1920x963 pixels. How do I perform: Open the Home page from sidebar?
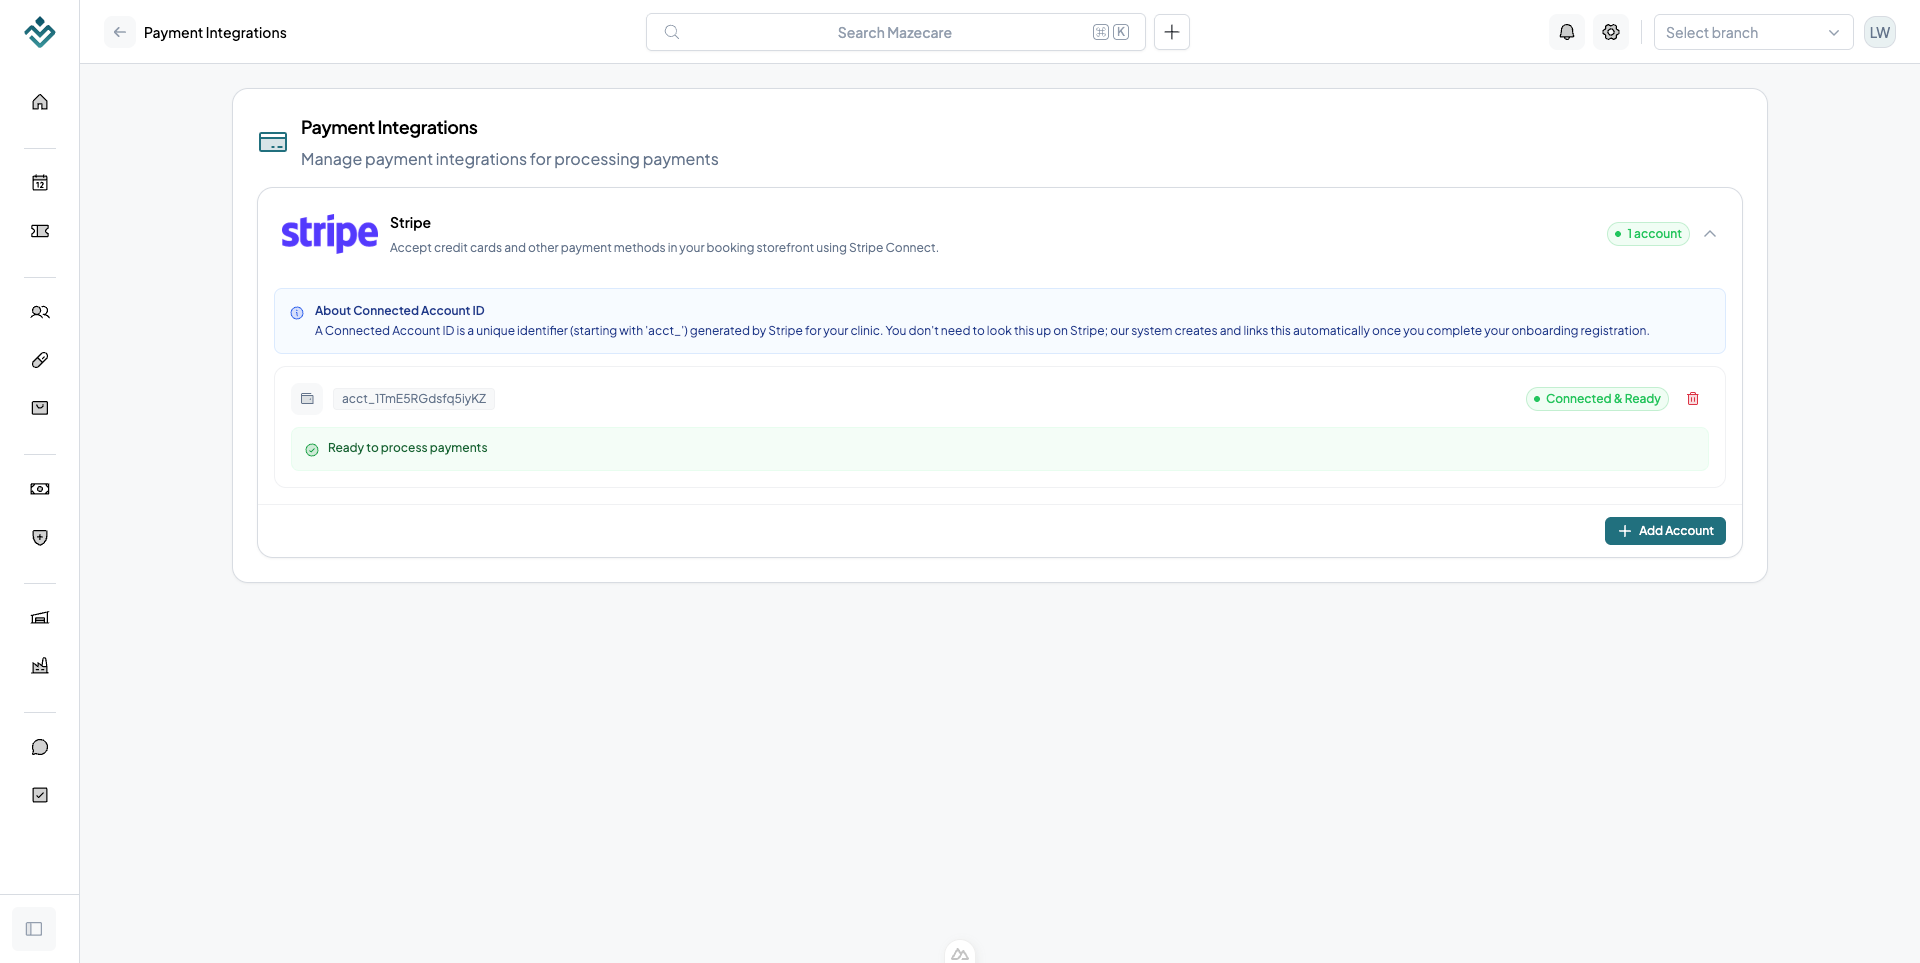40,102
